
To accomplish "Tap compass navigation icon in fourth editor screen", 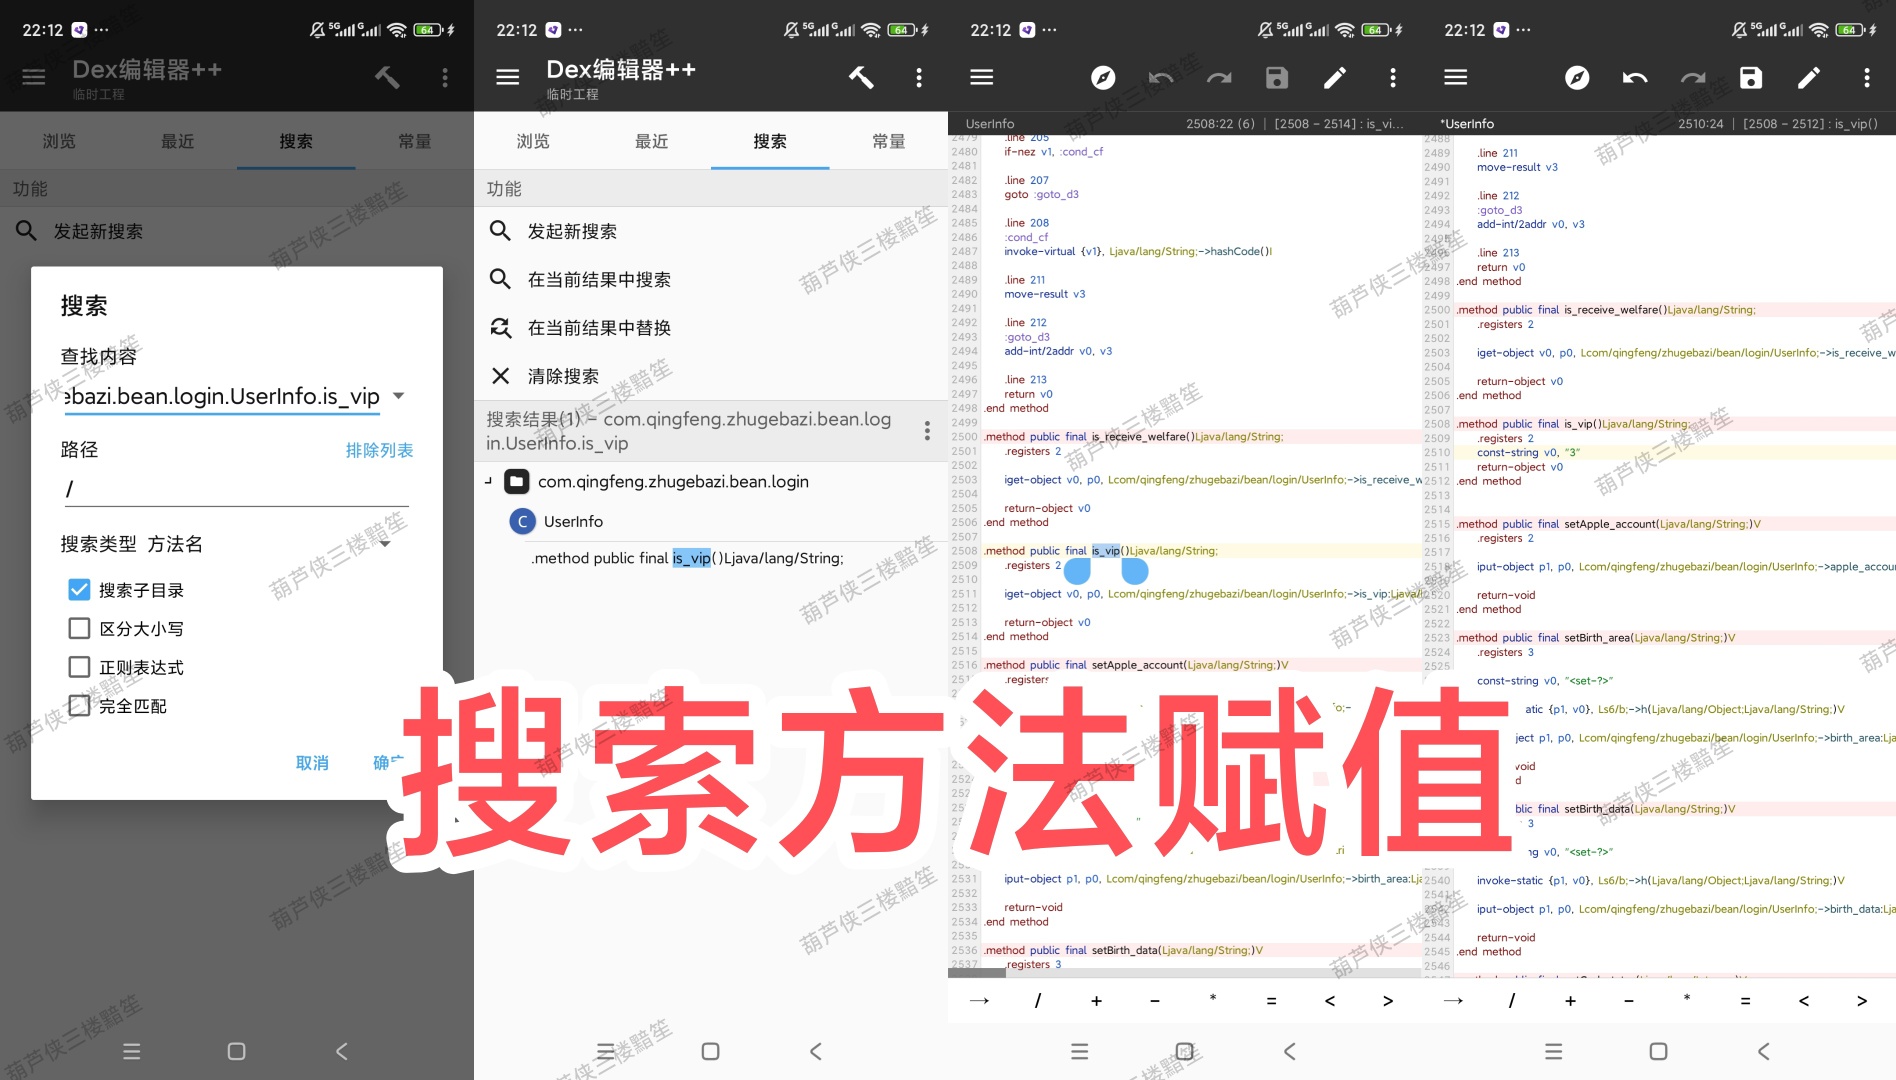I will coord(1577,77).
